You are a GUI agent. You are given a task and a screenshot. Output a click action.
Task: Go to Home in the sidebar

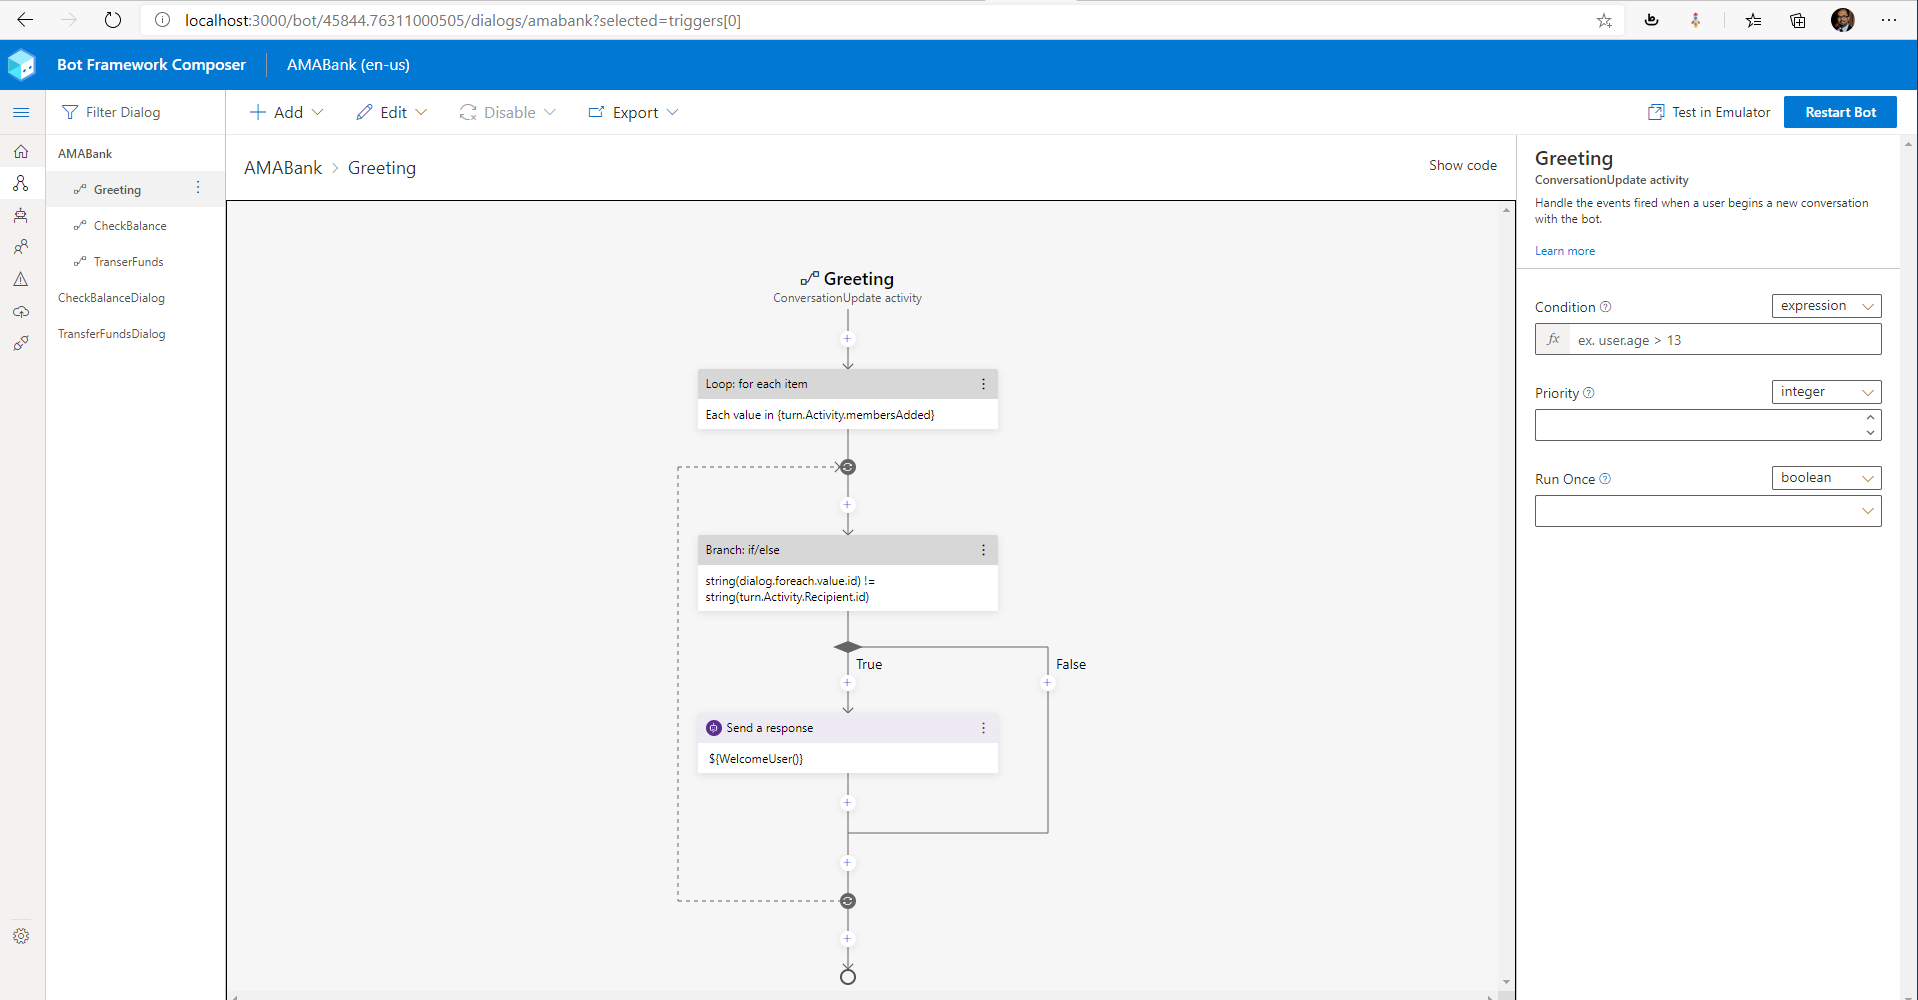(21, 152)
